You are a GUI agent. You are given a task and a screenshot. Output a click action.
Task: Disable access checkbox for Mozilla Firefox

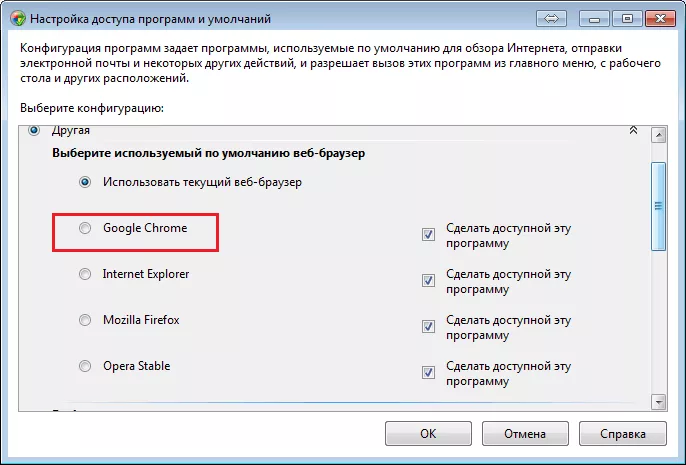tap(428, 326)
